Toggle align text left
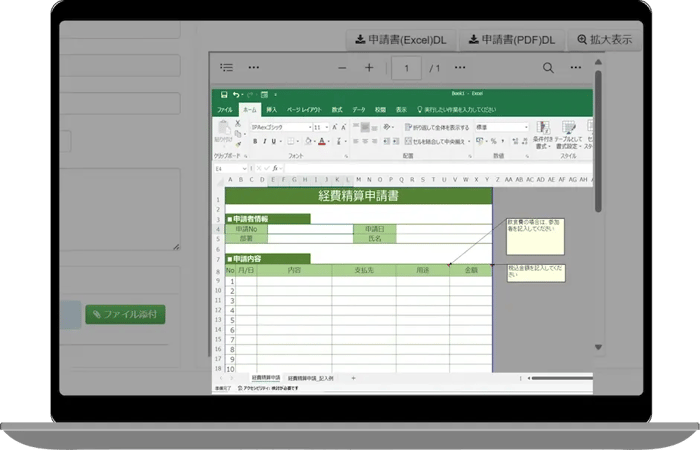 pos(356,142)
